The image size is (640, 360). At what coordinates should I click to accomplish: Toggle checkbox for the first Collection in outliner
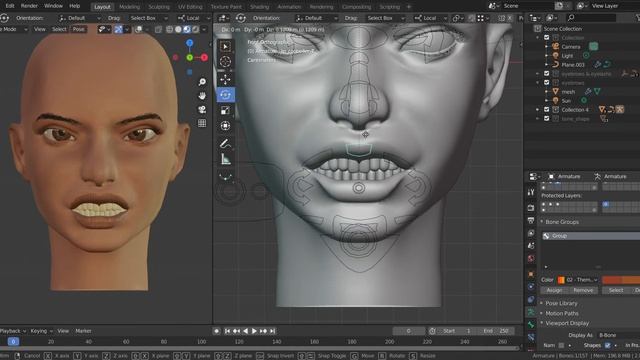coord(547,38)
